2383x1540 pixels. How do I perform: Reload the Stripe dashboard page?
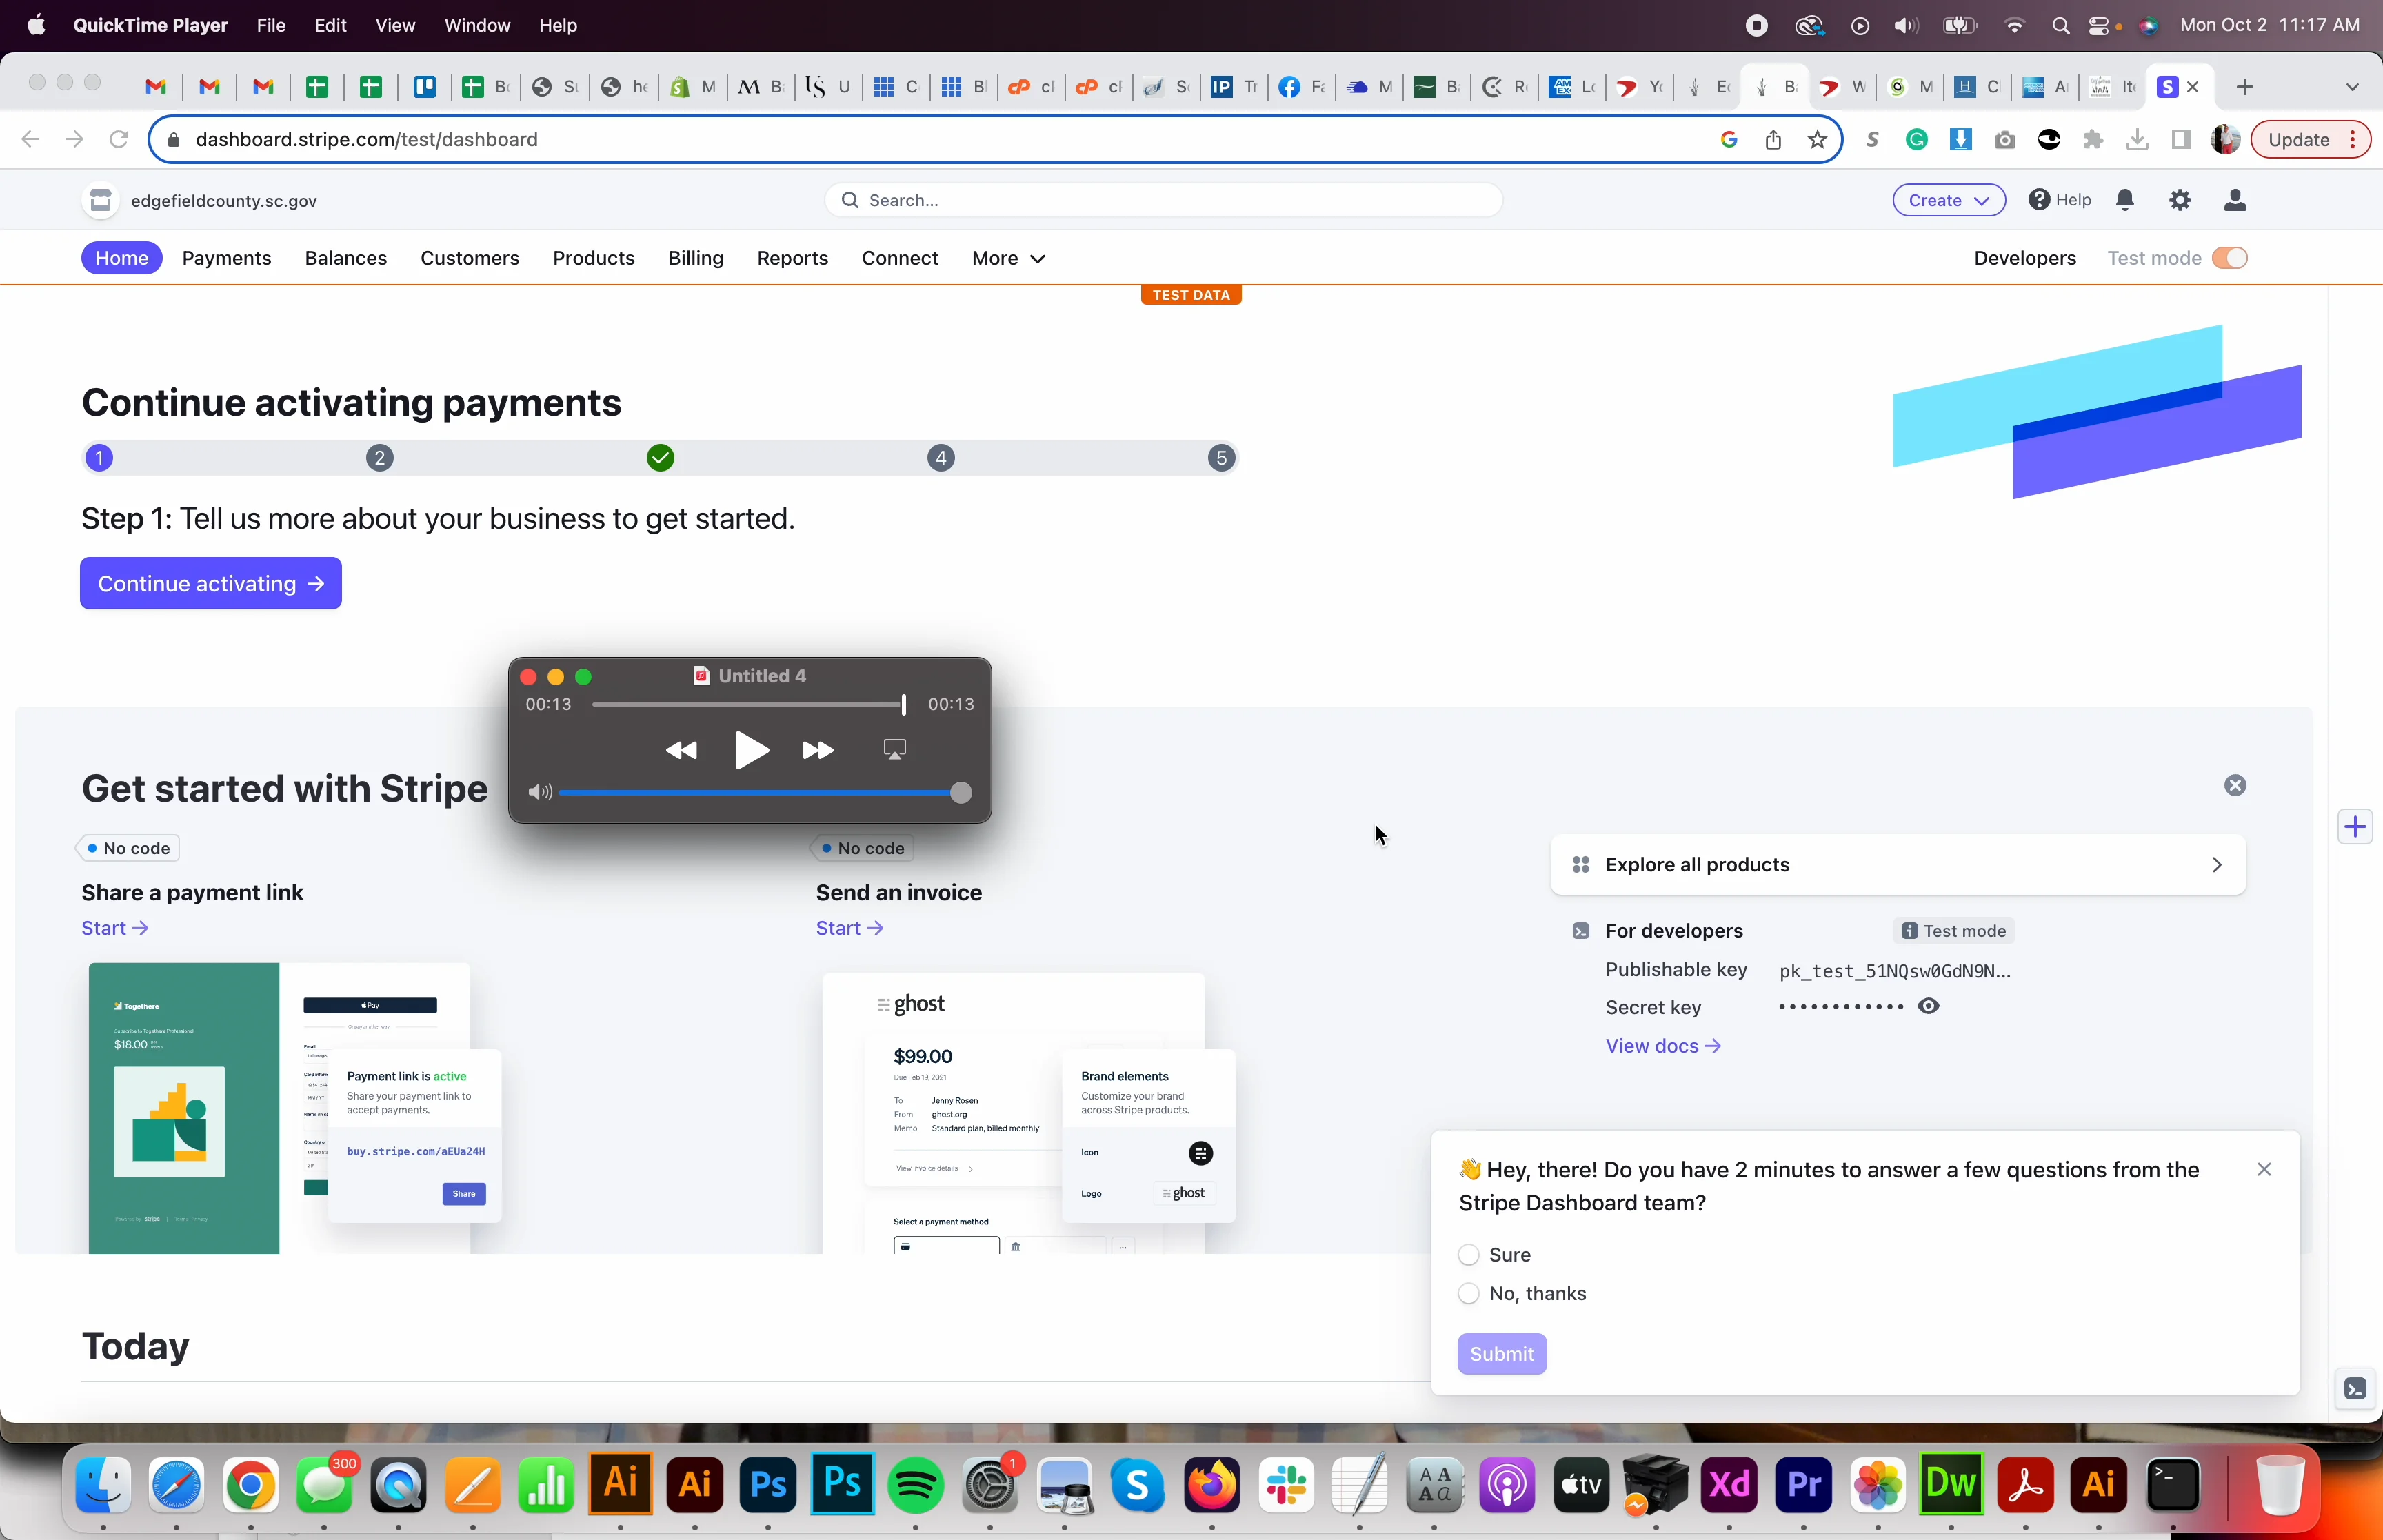point(119,139)
